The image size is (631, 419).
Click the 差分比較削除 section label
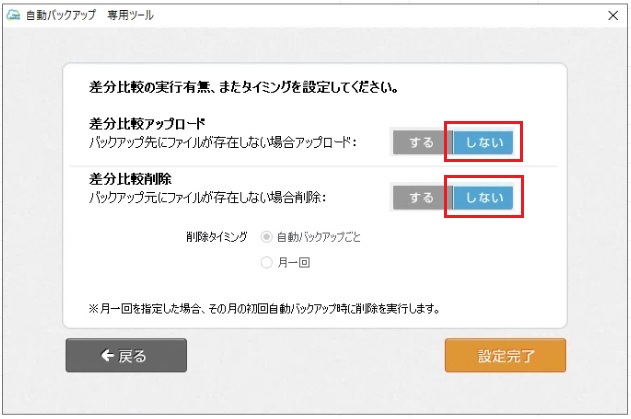(x=130, y=179)
